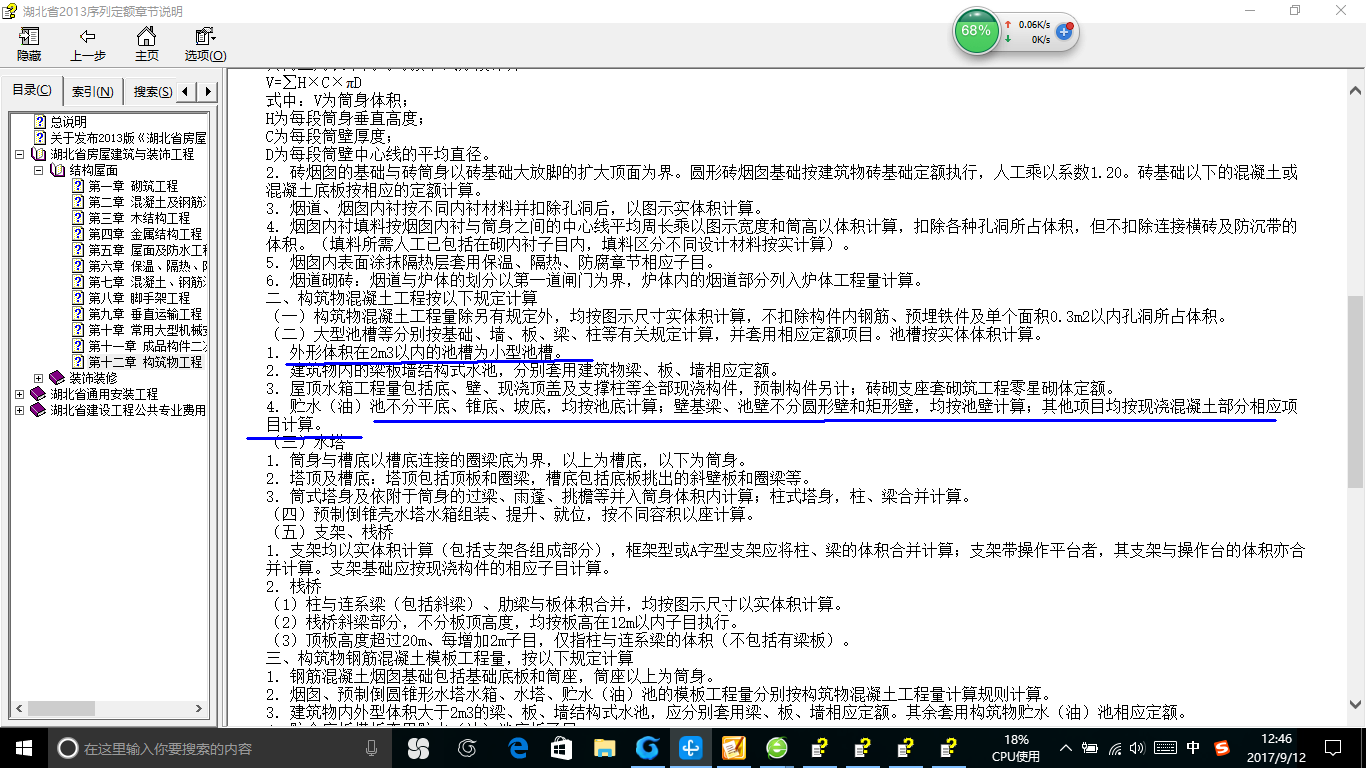The image size is (1366, 768).
Task: Click the 二、构筑物混凝土工程 section heading text
Action: pyautogui.click(x=401, y=298)
